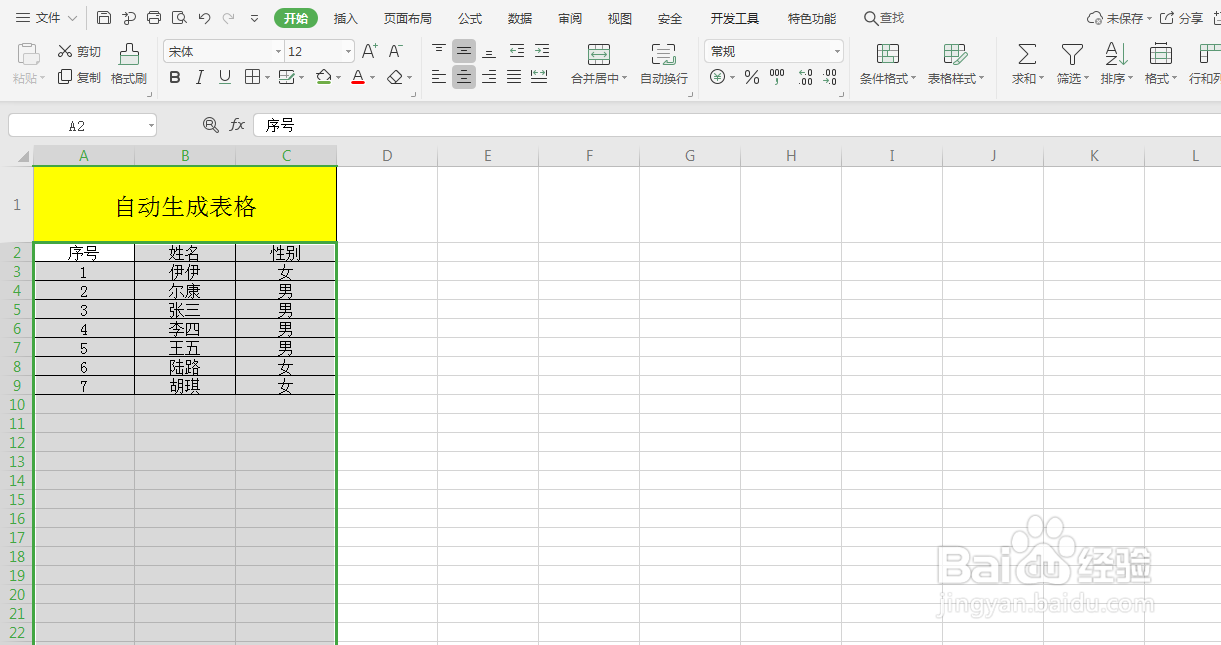Expand the Name Box dropdown arrow
1221x645 pixels.
[x=151, y=125]
